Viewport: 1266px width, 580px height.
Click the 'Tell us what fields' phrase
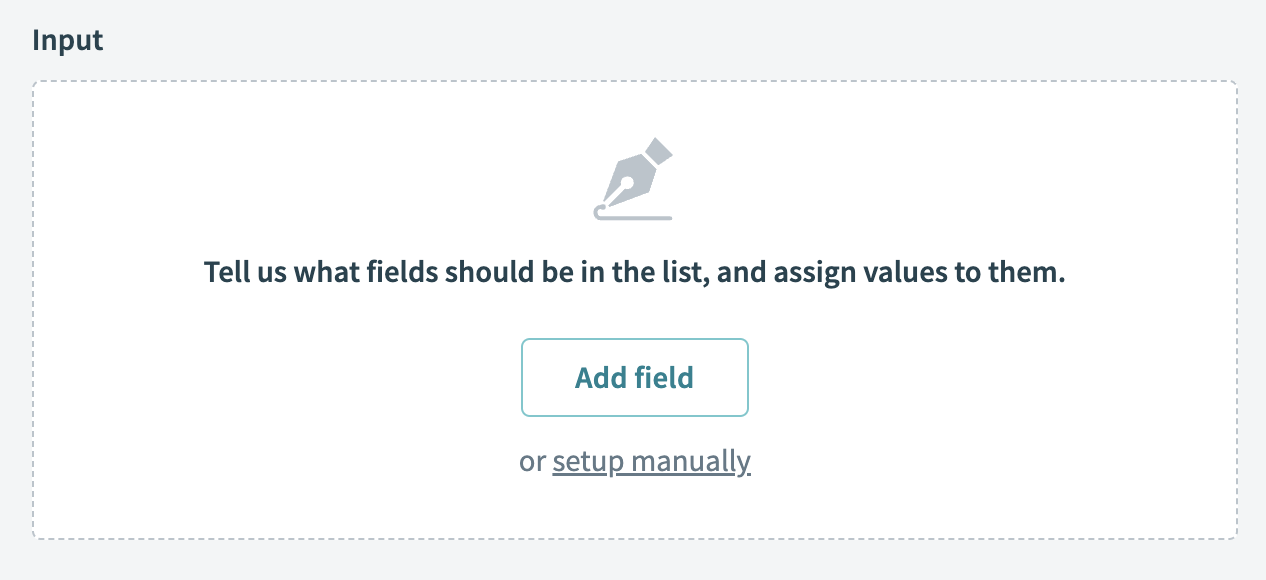click(x=330, y=272)
